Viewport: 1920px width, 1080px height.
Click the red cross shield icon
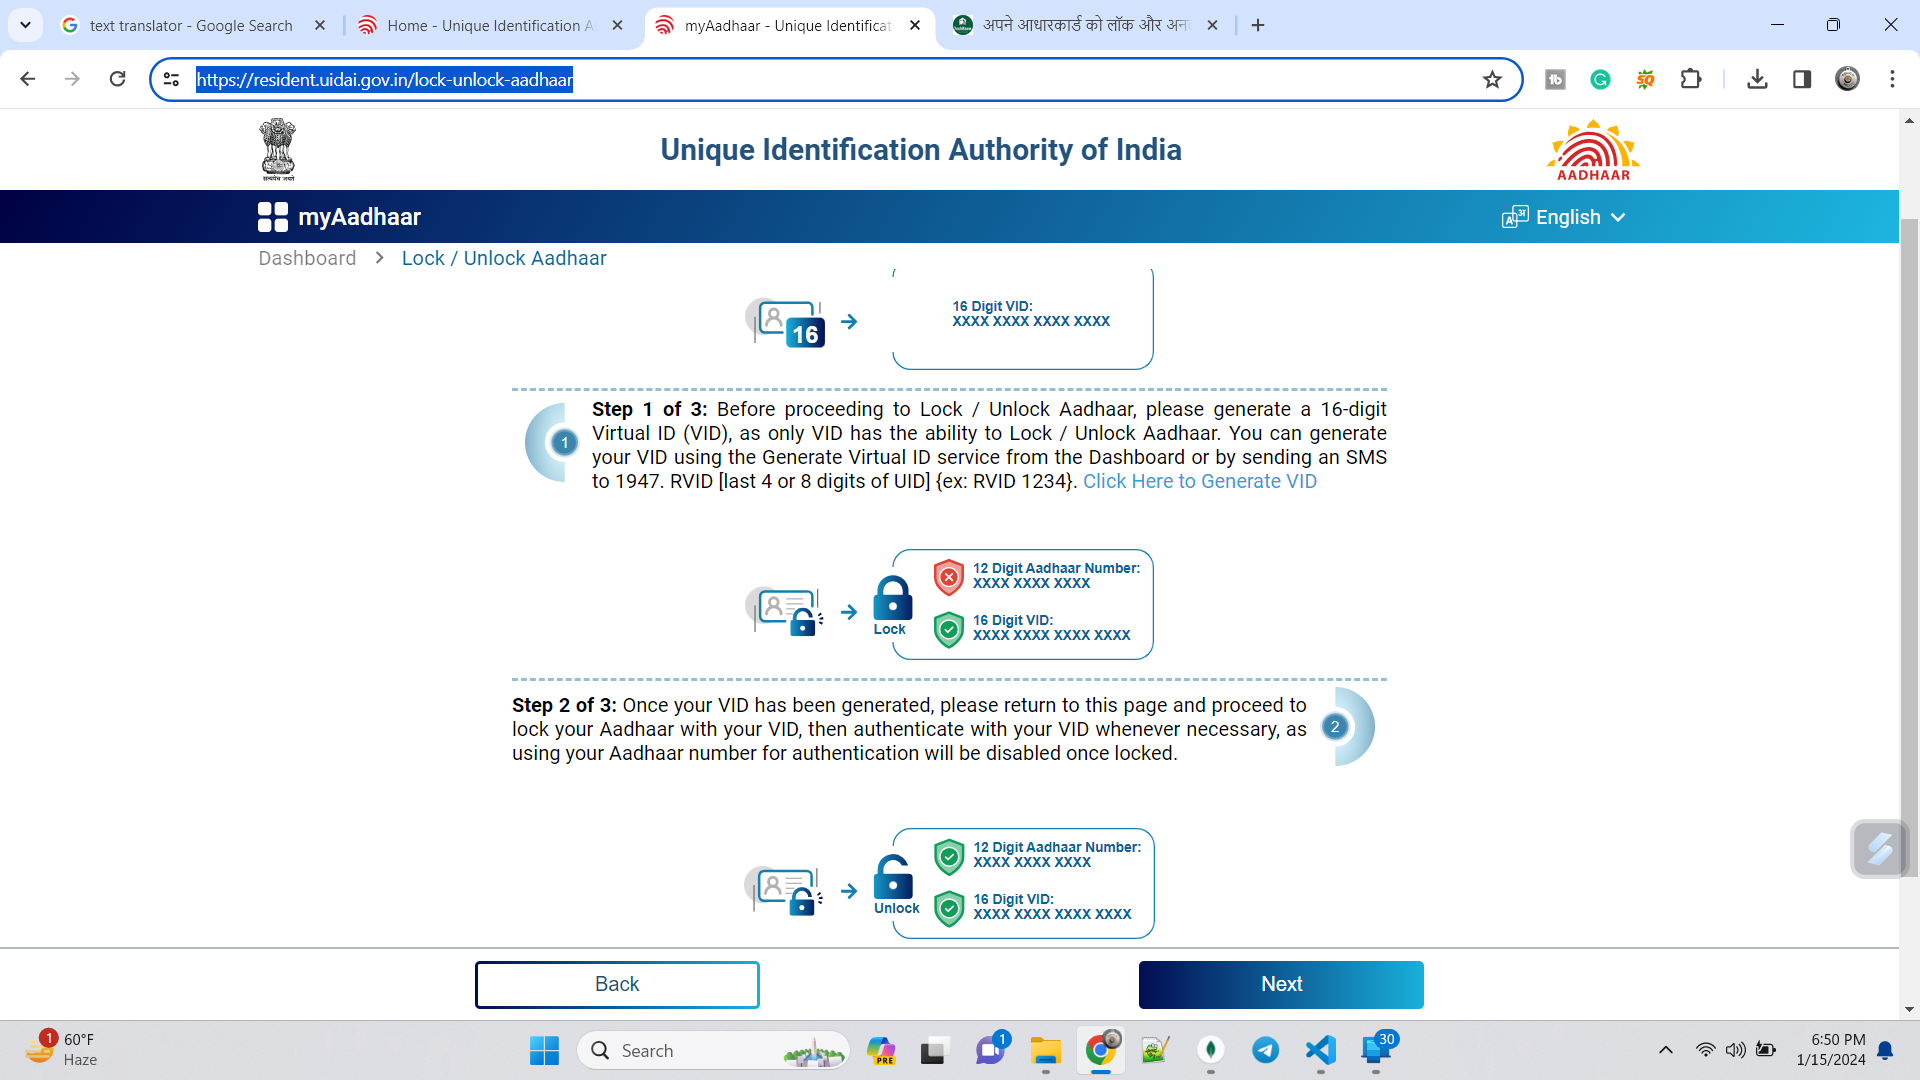pos(948,577)
